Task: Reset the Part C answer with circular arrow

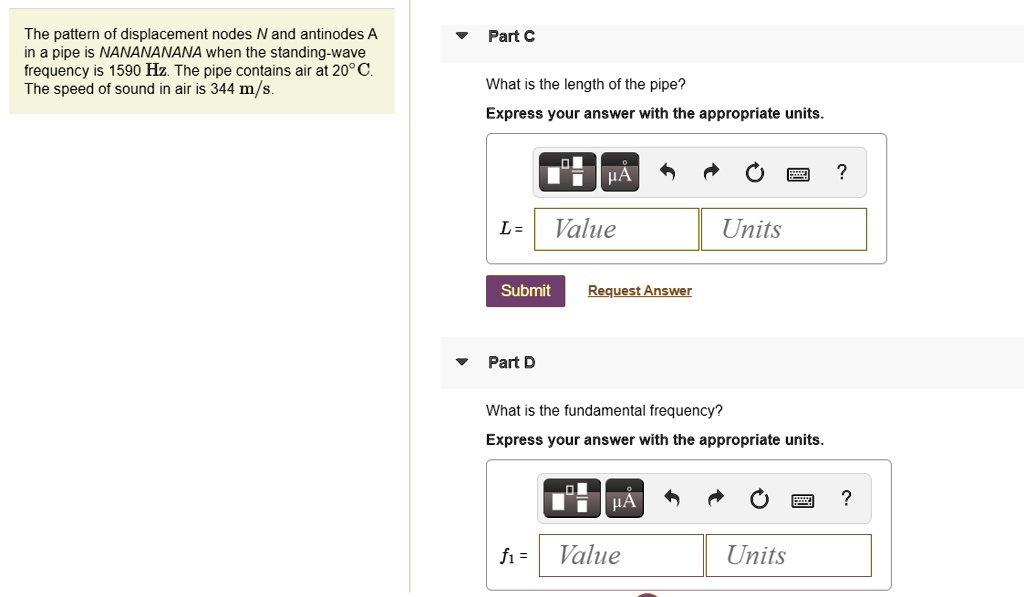Action: pyautogui.click(x=754, y=171)
